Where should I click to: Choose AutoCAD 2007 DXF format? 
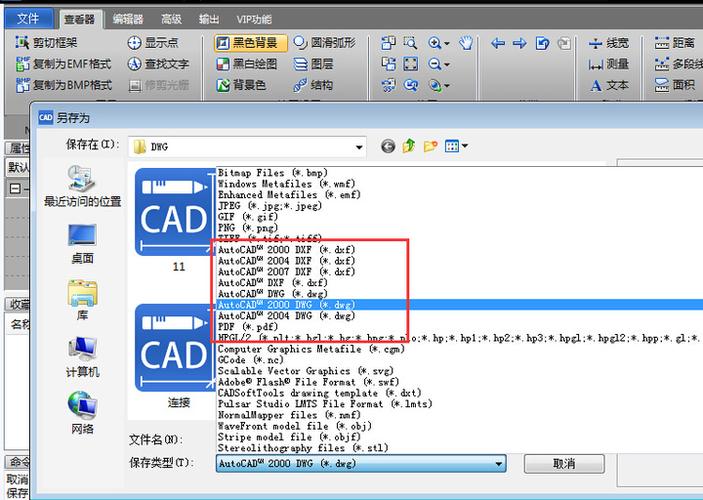(x=286, y=272)
